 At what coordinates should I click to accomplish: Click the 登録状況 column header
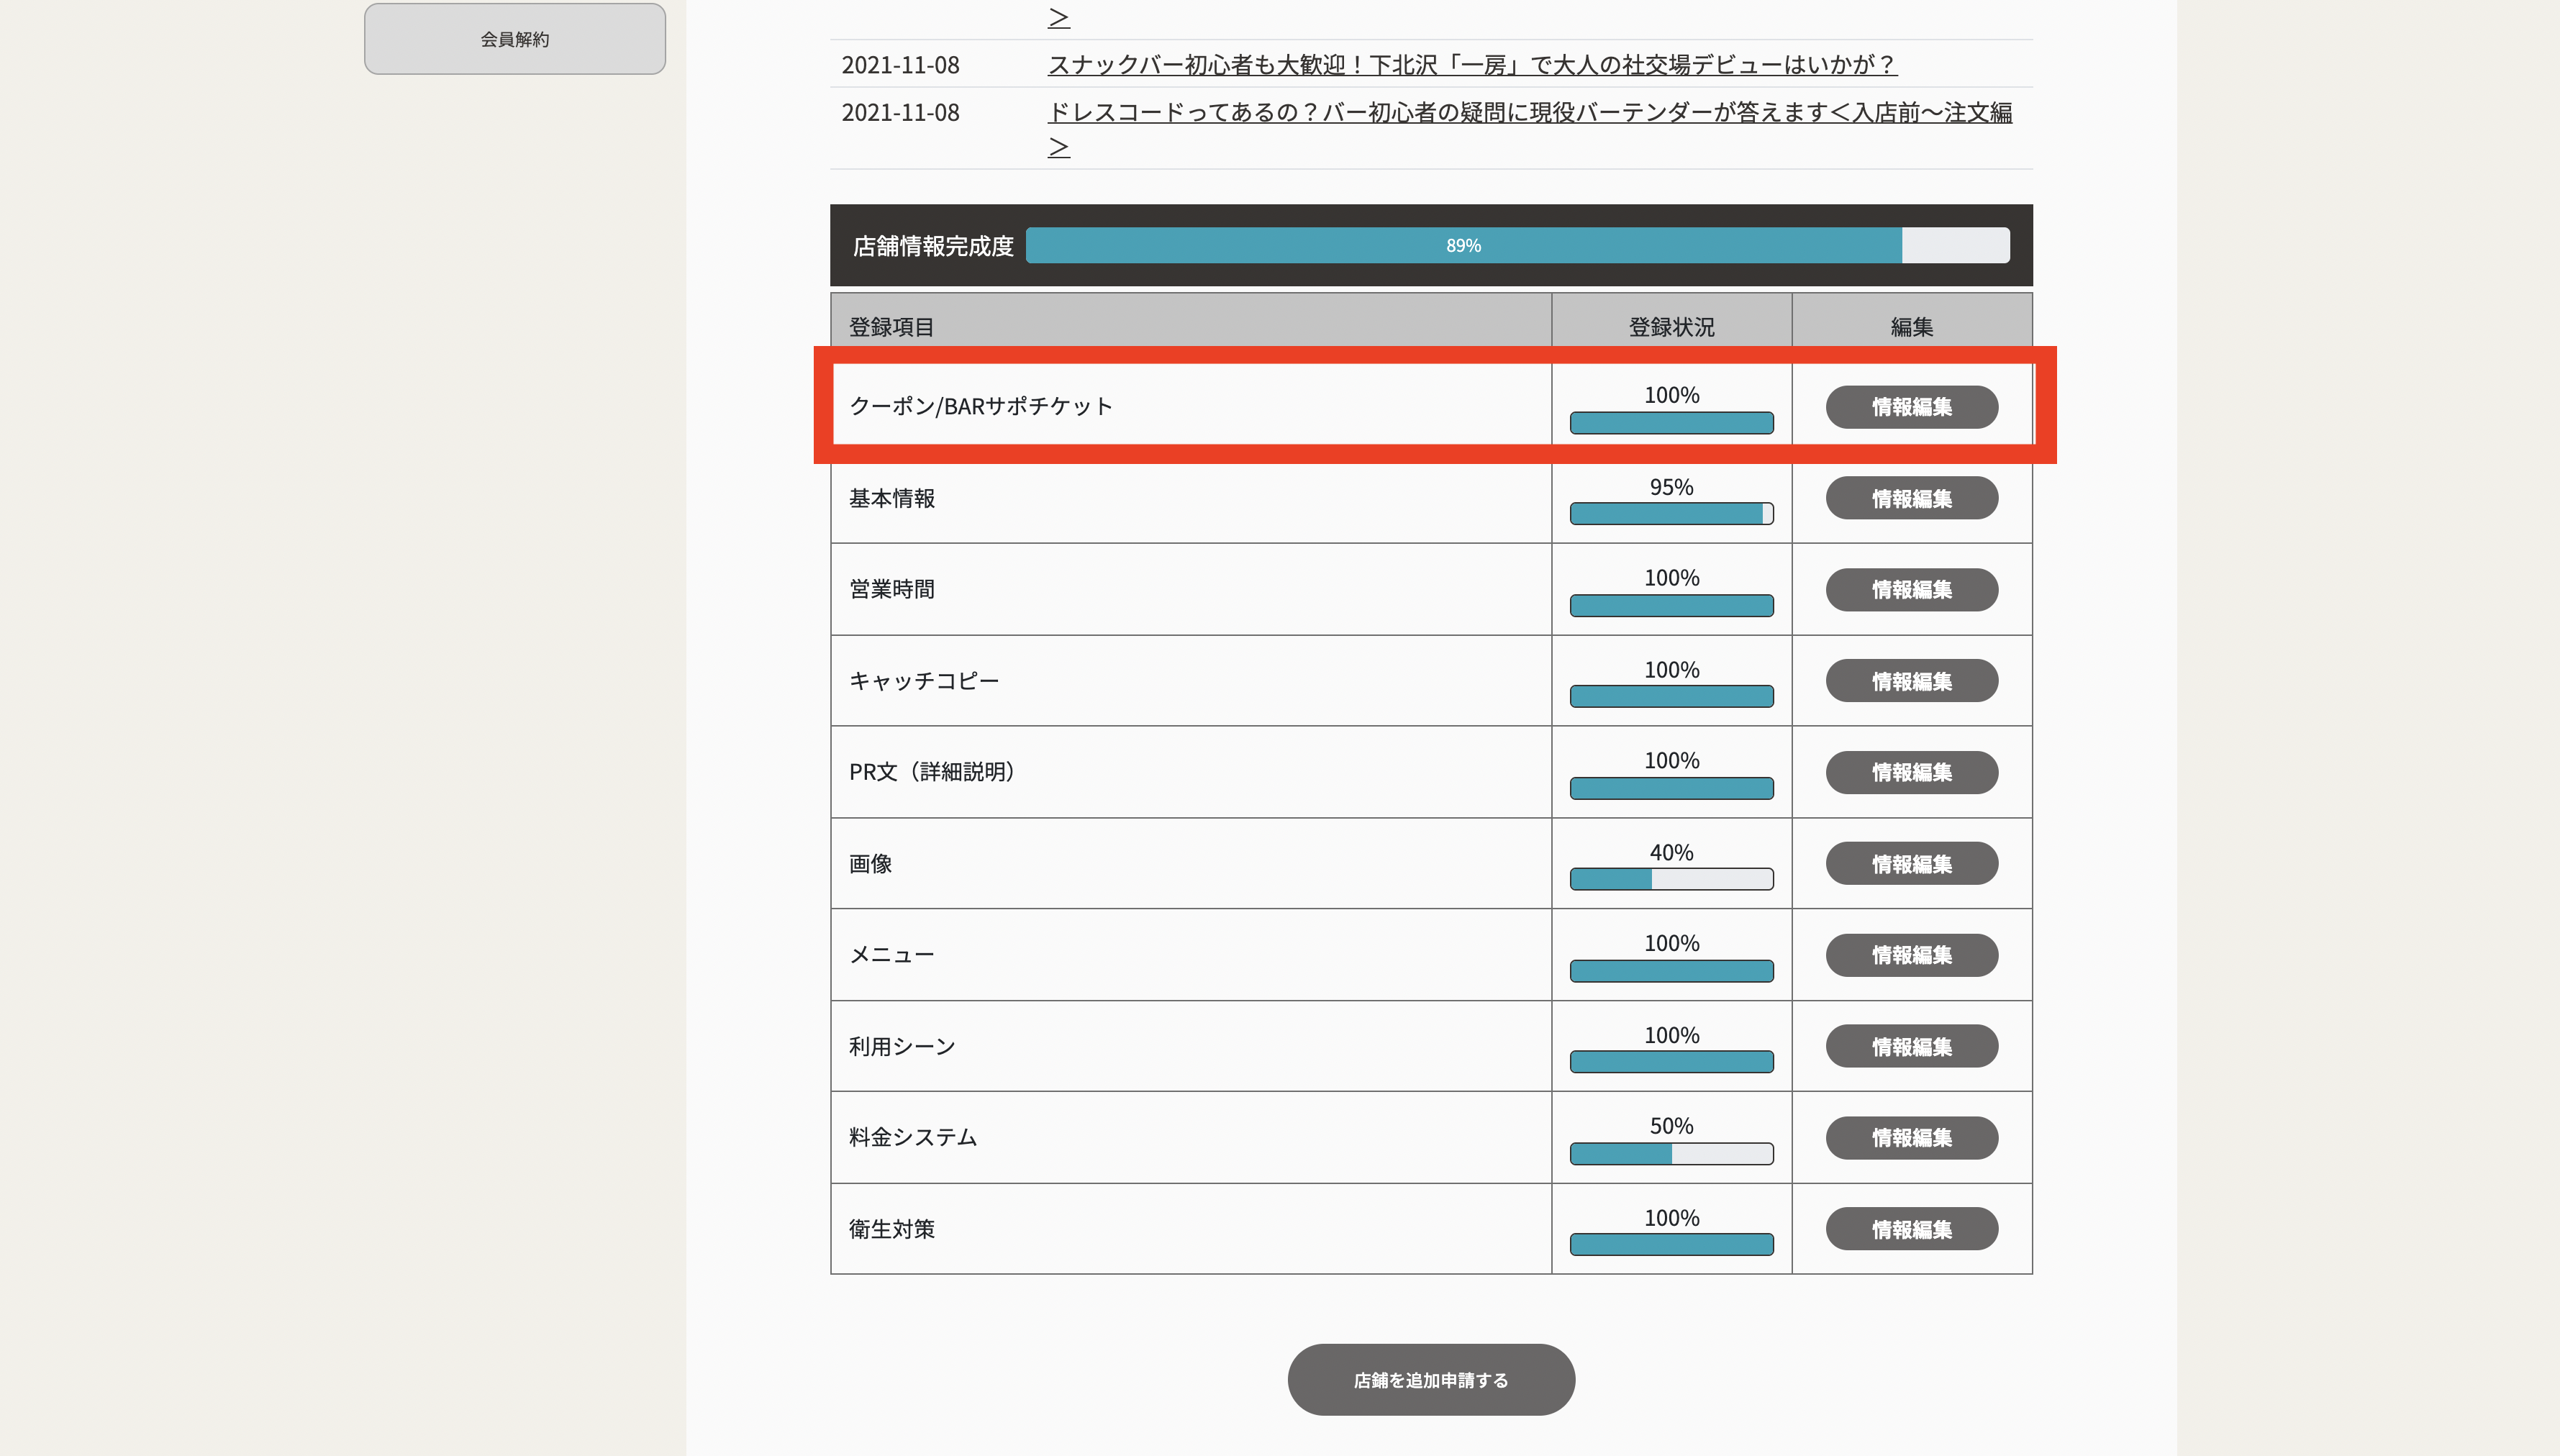(x=1671, y=327)
